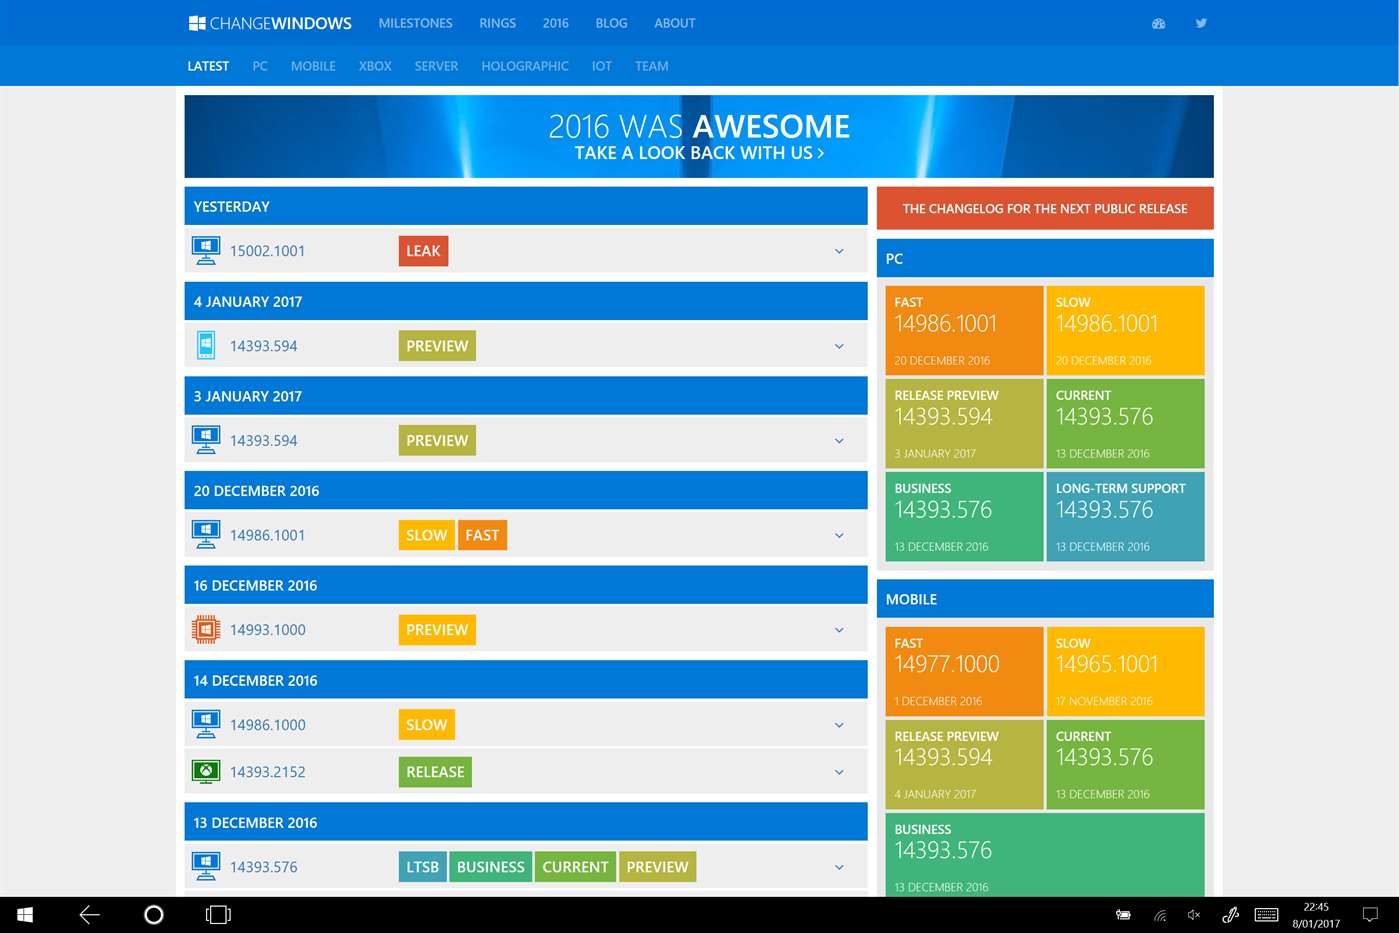Expand the 14986.1000 build row
Screen dimensions: 1399x933
(x=839, y=724)
